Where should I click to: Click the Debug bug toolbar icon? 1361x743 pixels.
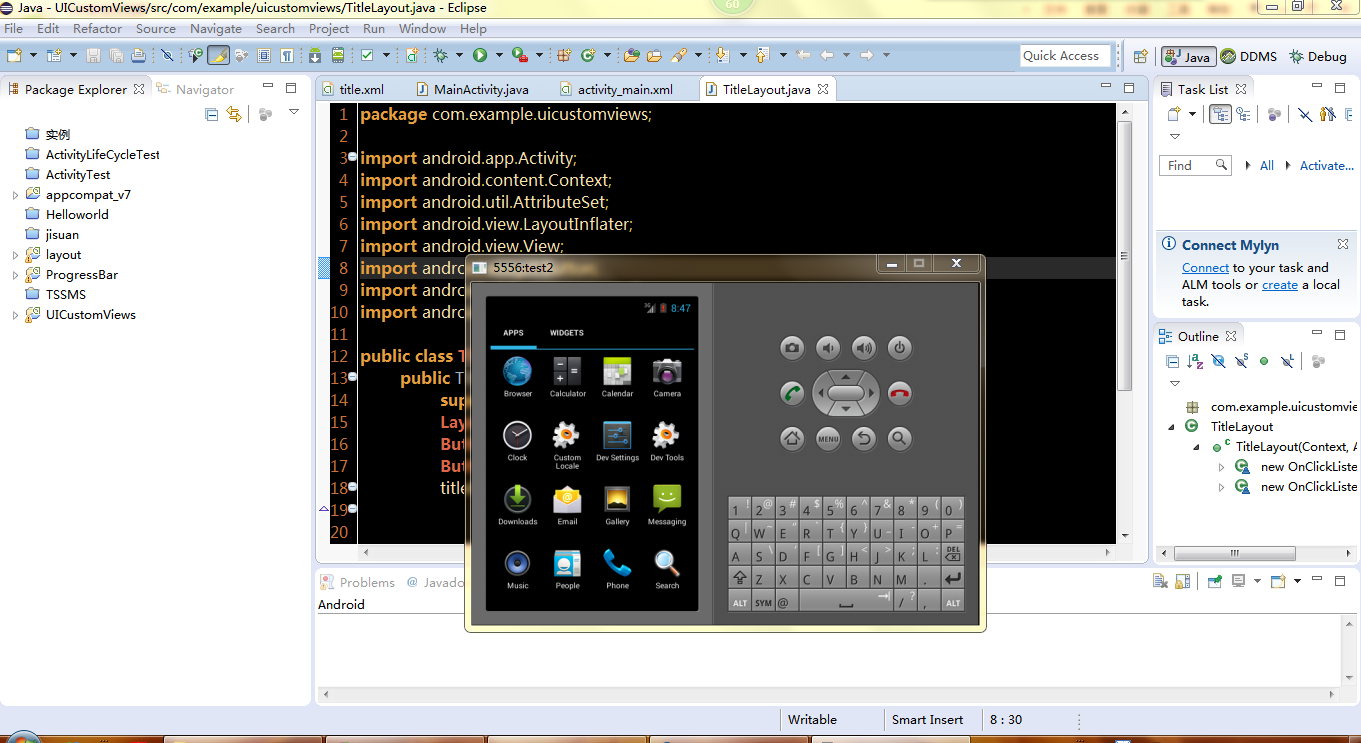pyautogui.click(x=440, y=56)
